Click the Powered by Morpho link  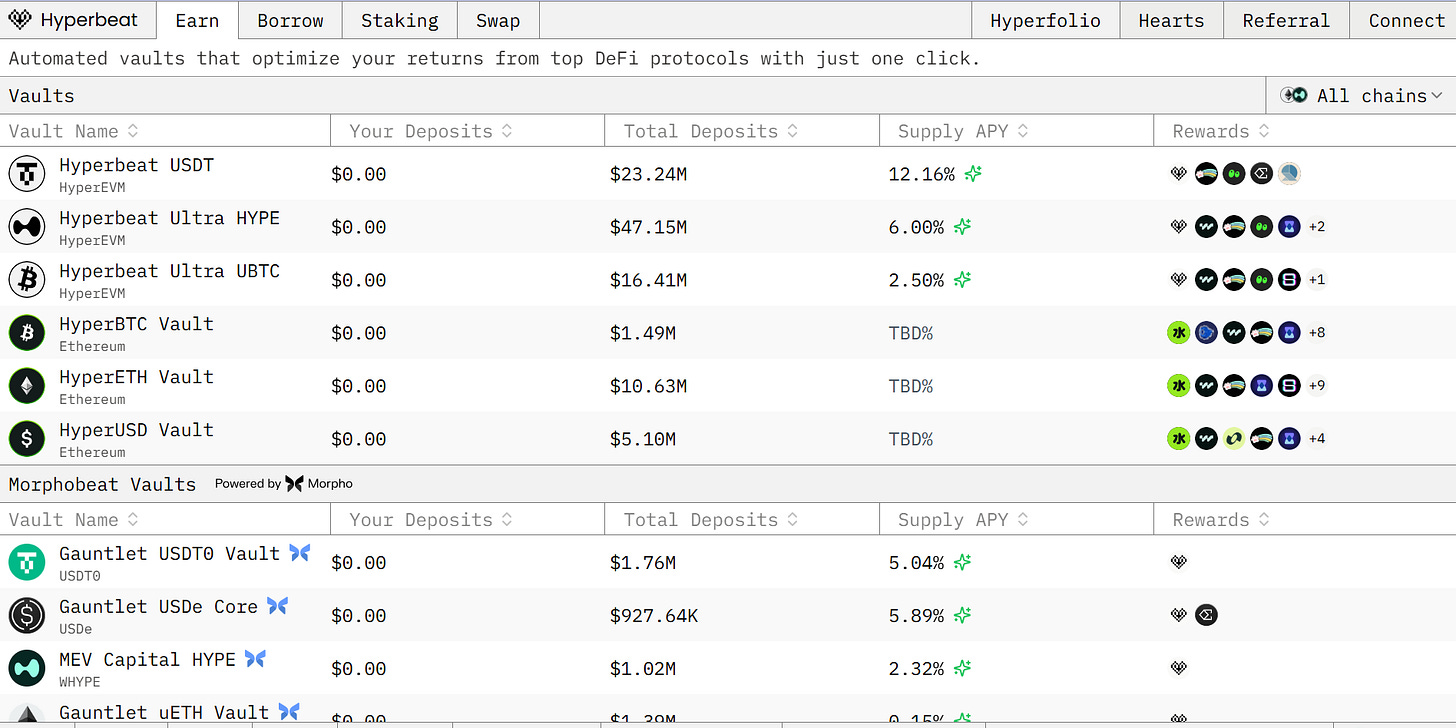pos(284,483)
